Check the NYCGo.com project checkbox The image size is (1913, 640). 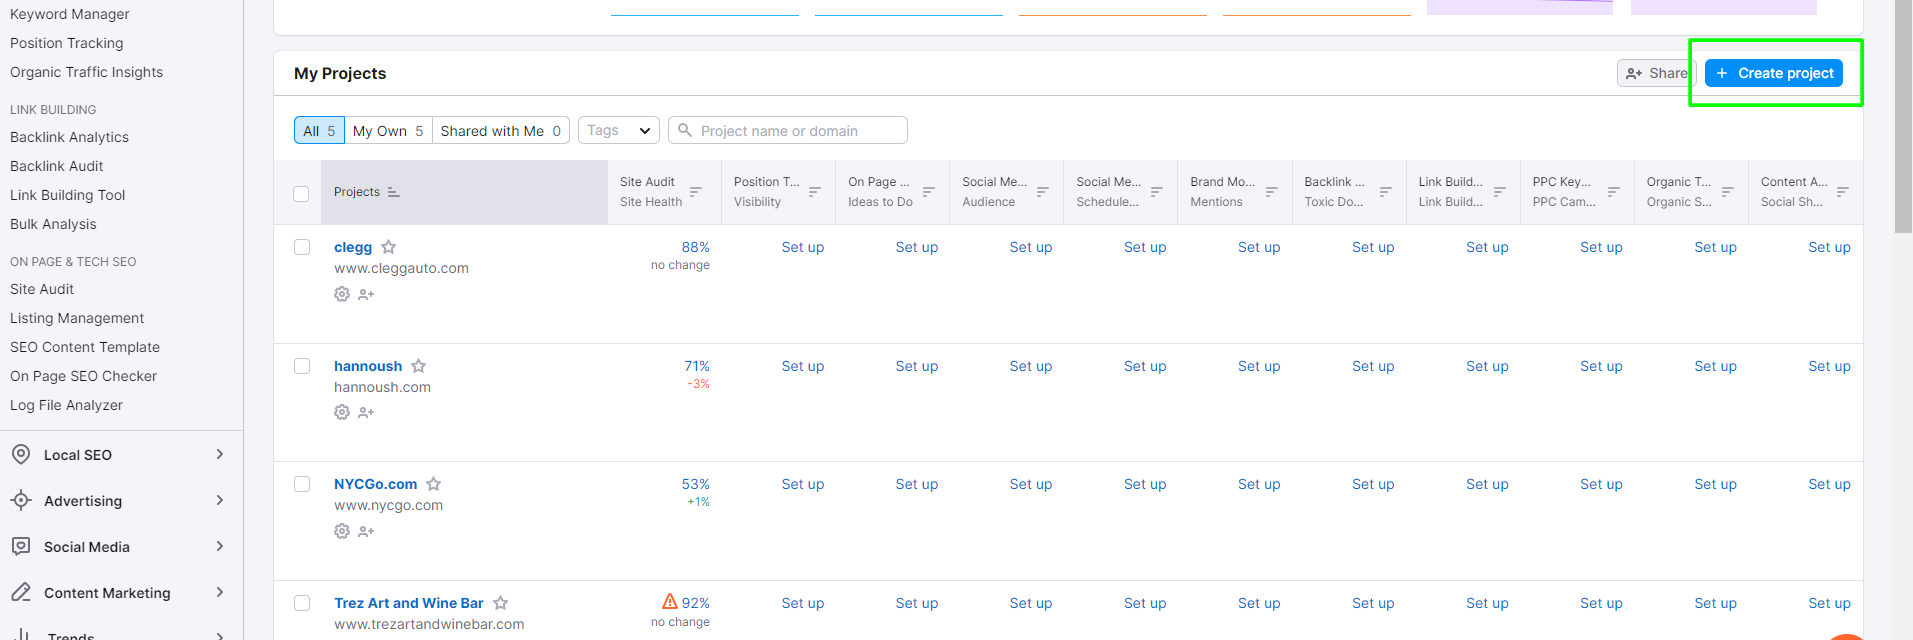302,484
